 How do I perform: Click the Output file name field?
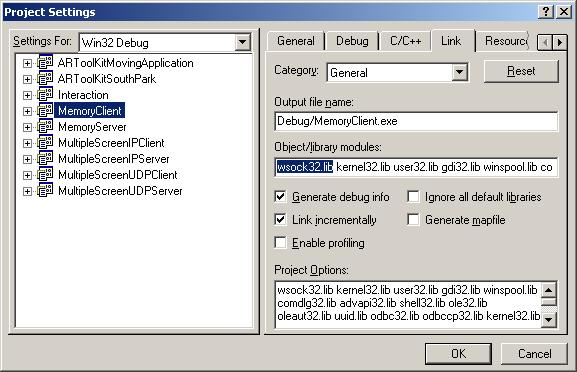click(x=416, y=121)
